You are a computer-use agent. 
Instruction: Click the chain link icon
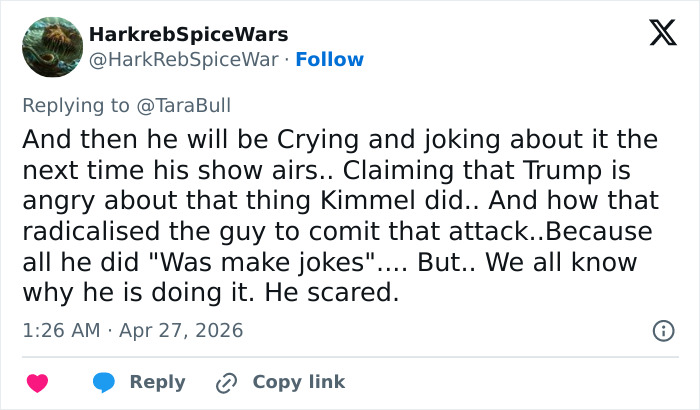coord(227,383)
